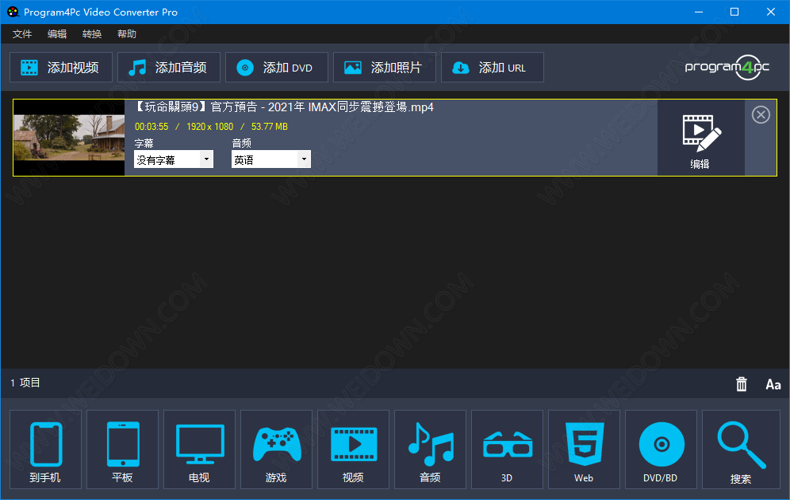Click the video thumbnail preview
Screen dimensions: 790x500
click(x=69, y=138)
